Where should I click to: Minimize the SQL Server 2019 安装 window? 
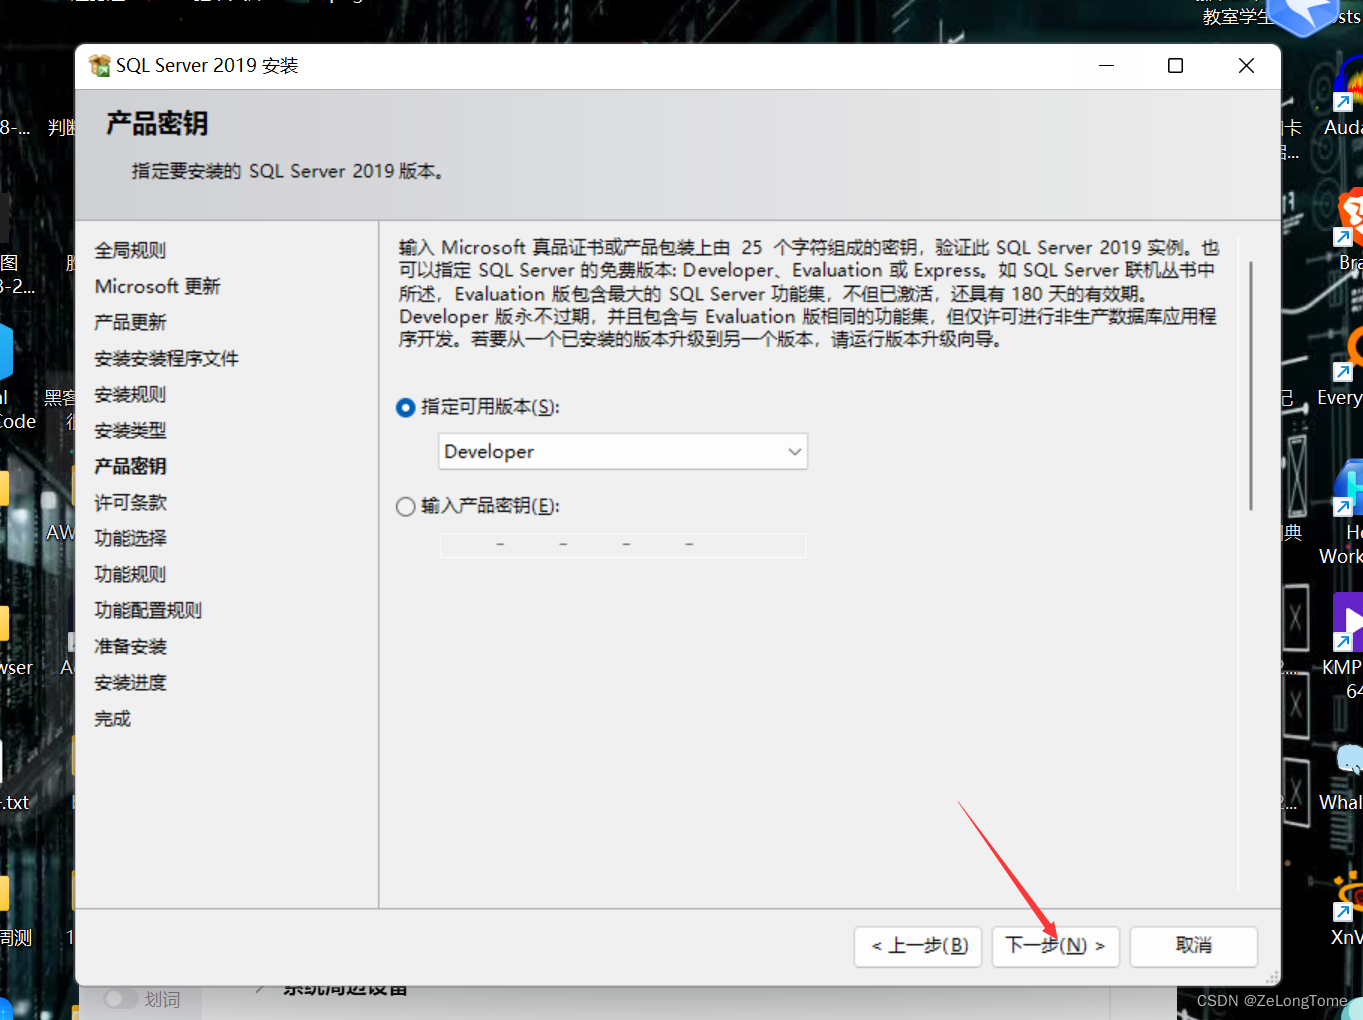point(1106,66)
